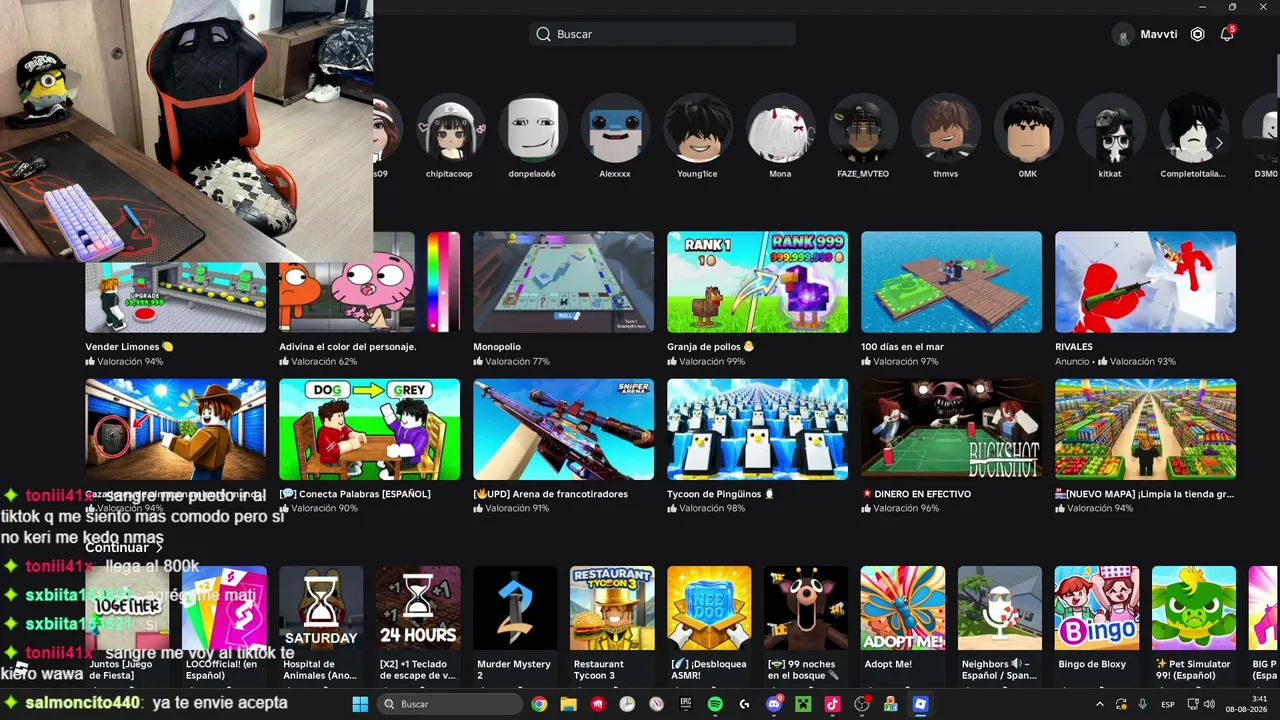Open the notifications bell
The width and height of the screenshot is (1280, 720).
coord(1227,34)
